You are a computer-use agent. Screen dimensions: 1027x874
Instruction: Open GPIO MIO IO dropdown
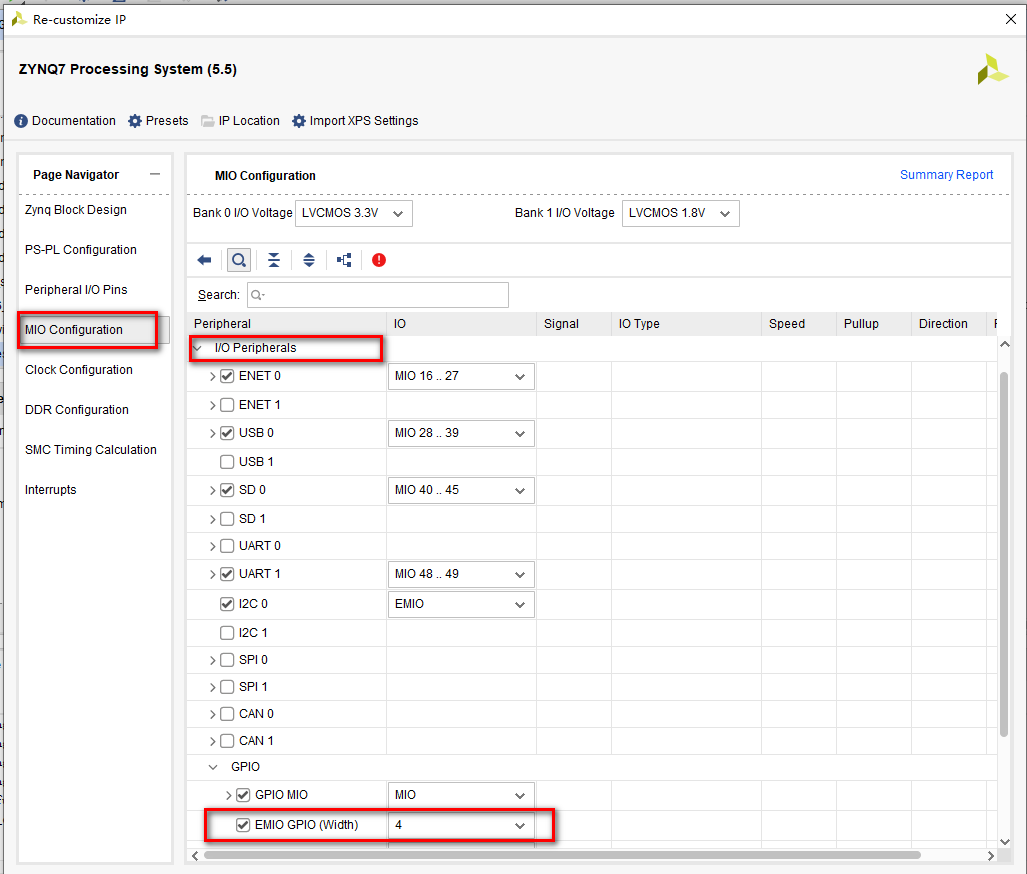pos(461,795)
